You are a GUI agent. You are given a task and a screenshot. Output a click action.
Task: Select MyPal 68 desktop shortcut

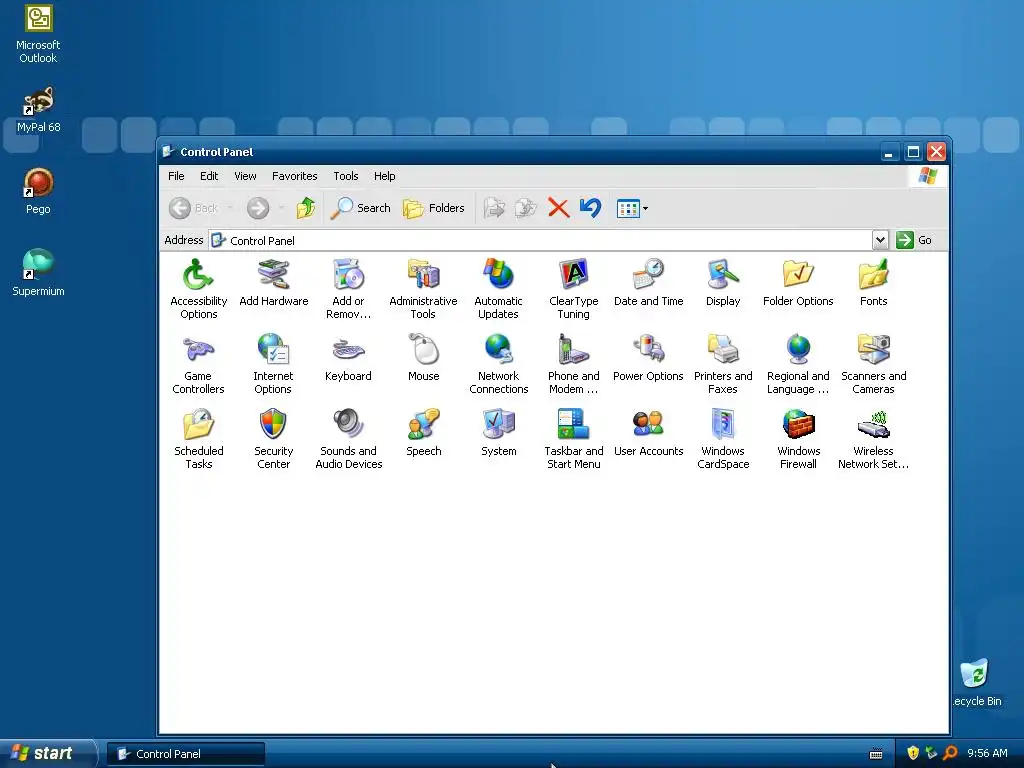pos(38,110)
